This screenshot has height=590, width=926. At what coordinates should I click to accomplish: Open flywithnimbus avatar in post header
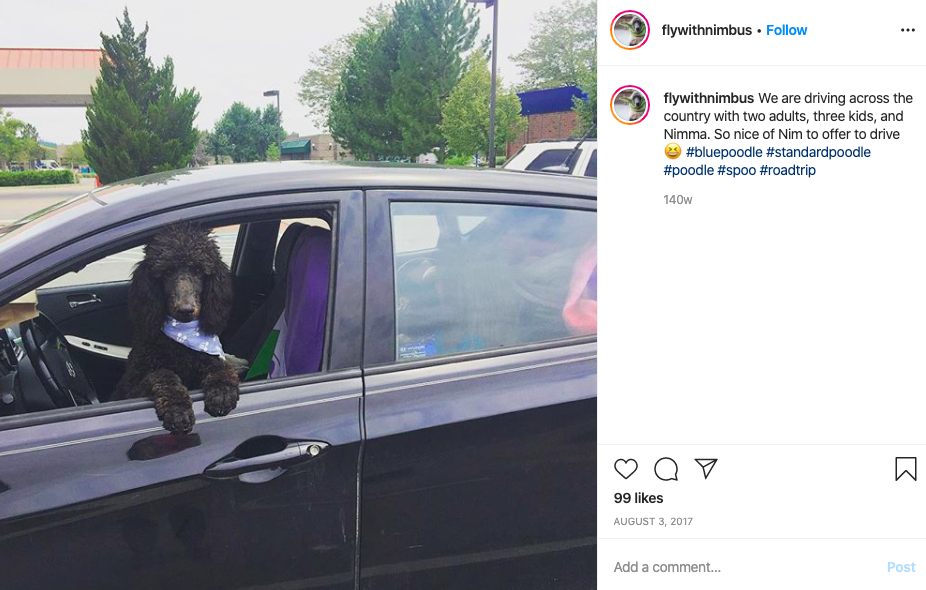pos(630,30)
